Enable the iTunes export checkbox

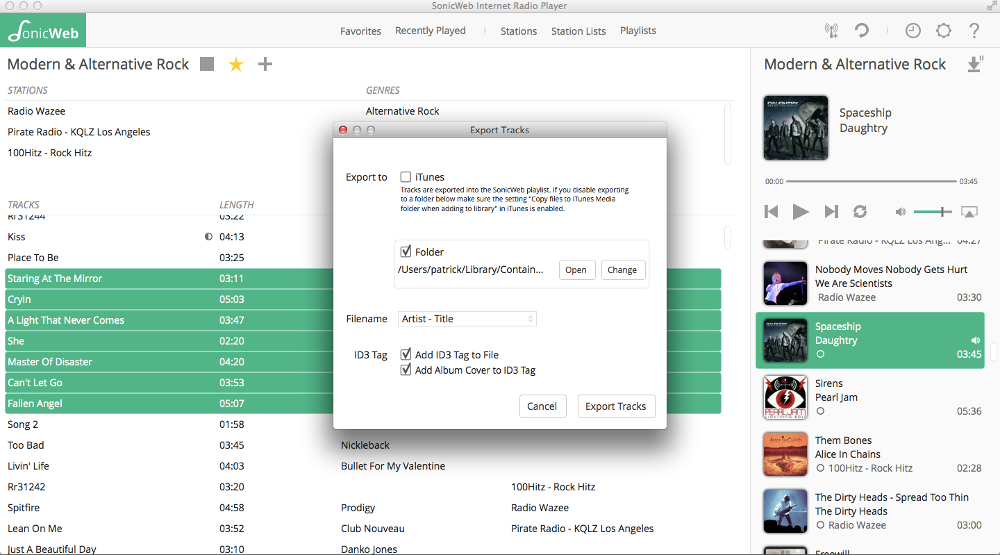point(406,177)
